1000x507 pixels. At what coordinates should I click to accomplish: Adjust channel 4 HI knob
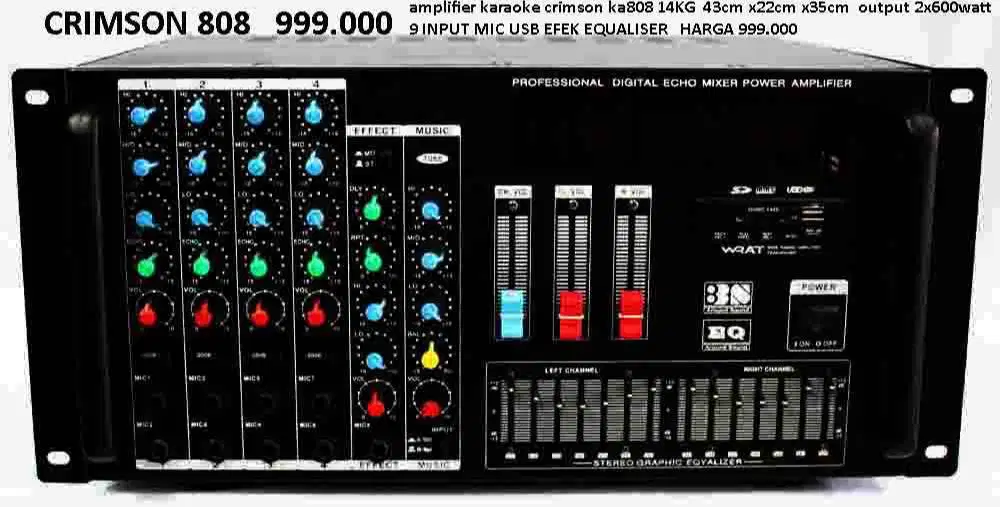click(313, 113)
